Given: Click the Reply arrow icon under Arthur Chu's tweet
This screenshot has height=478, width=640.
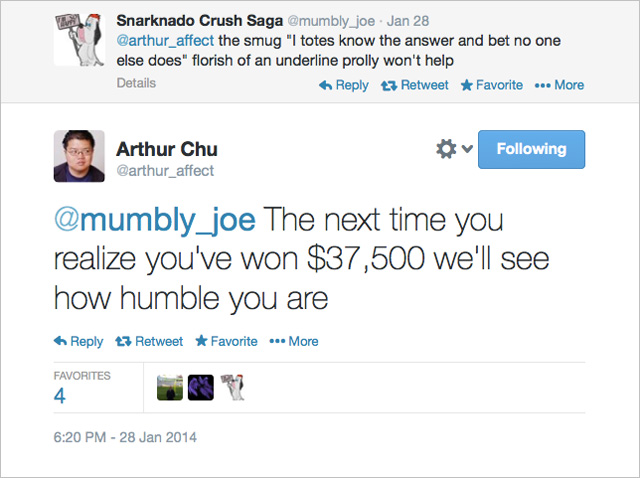Looking at the screenshot, I should 60,341.
